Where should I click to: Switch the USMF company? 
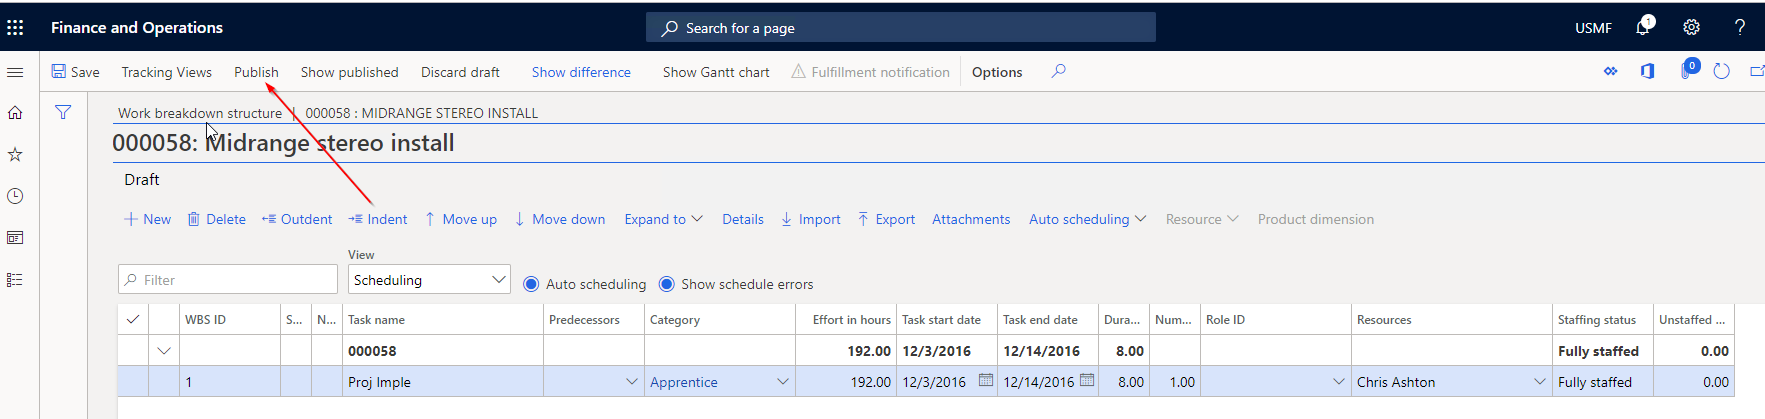click(1593, 28)
